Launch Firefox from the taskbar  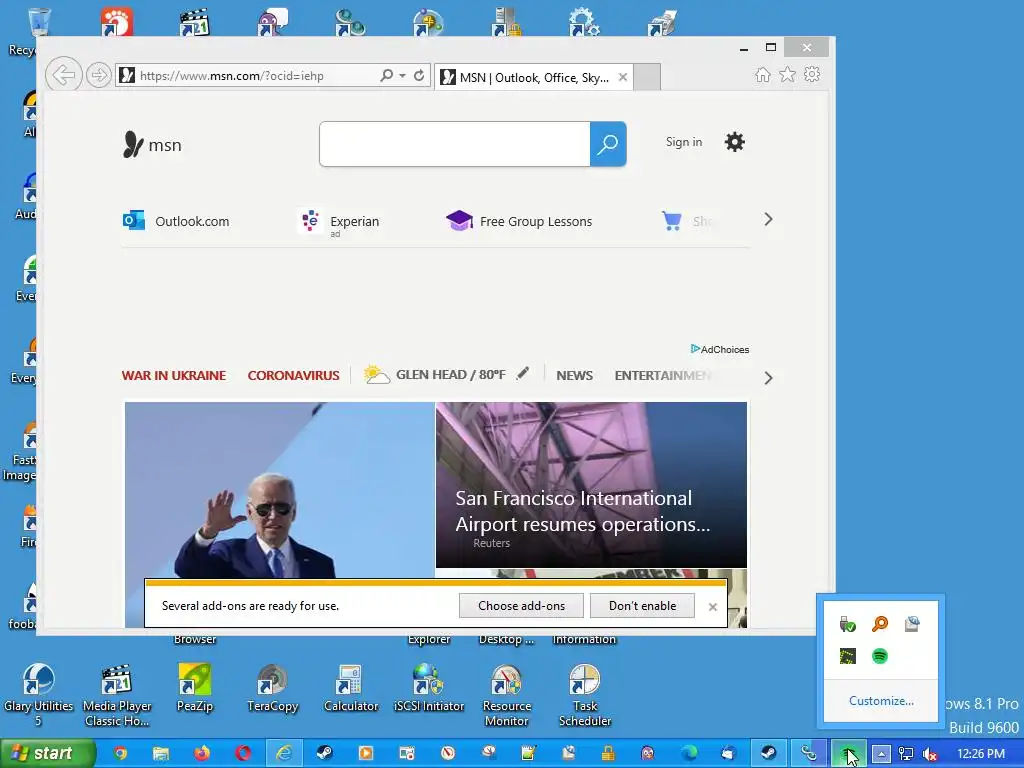click(202, 753)
